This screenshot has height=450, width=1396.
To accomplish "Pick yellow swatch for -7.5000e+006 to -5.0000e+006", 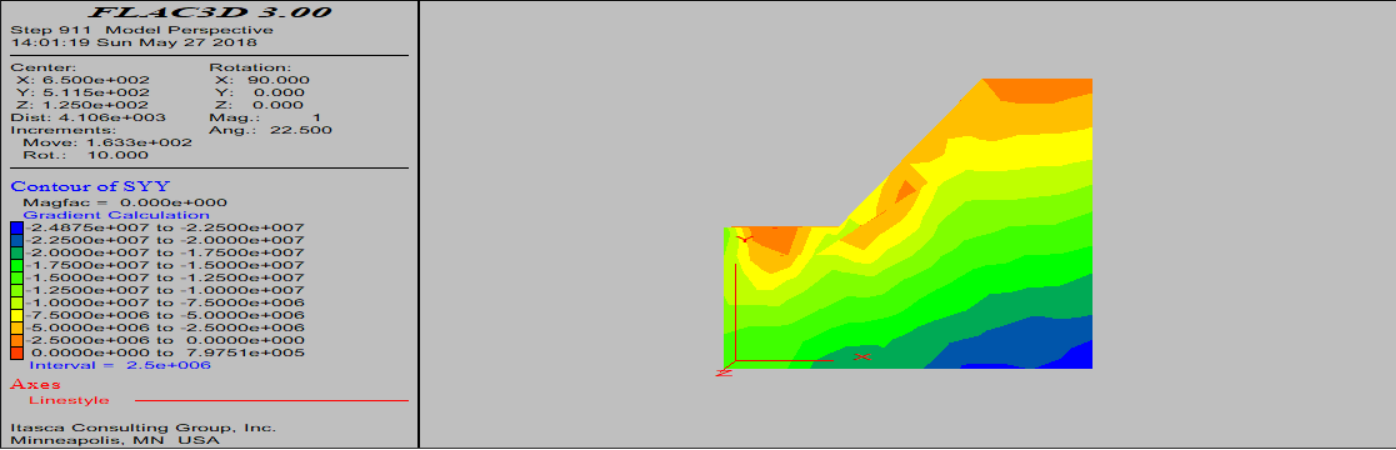I will click(x=15, y=315).
